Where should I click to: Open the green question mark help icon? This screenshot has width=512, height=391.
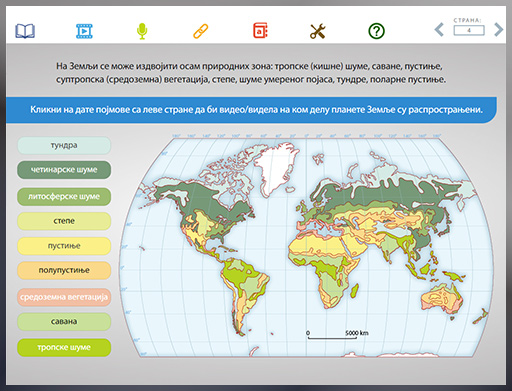click(376, 31)
